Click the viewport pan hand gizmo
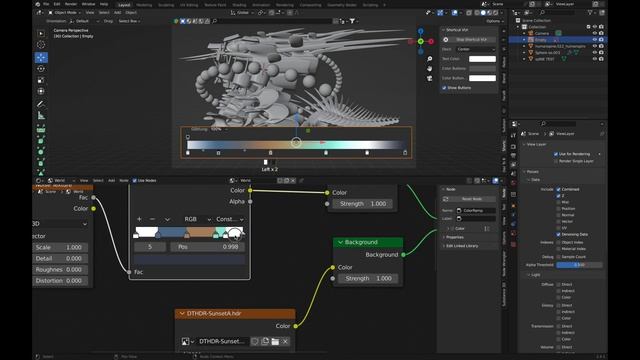Viewport: 640px width, 360px height. point(429,69)
